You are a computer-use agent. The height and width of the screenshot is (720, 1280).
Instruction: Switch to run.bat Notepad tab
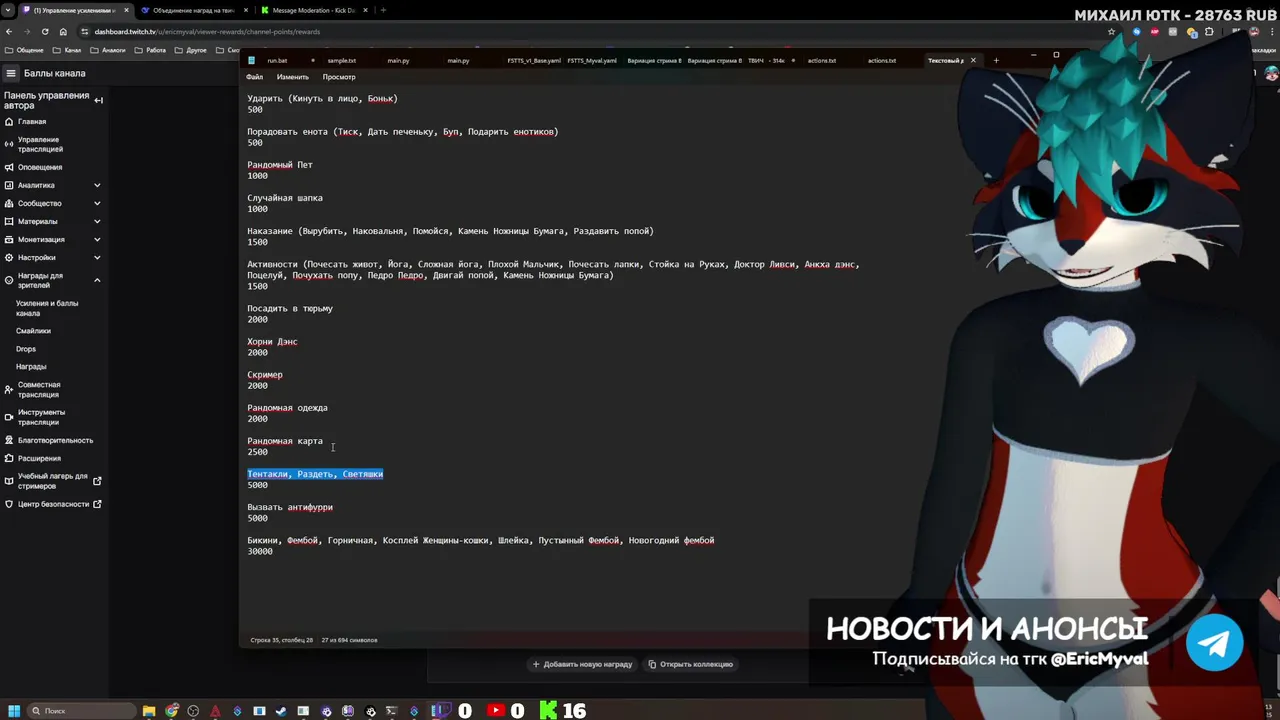point(277,60)
